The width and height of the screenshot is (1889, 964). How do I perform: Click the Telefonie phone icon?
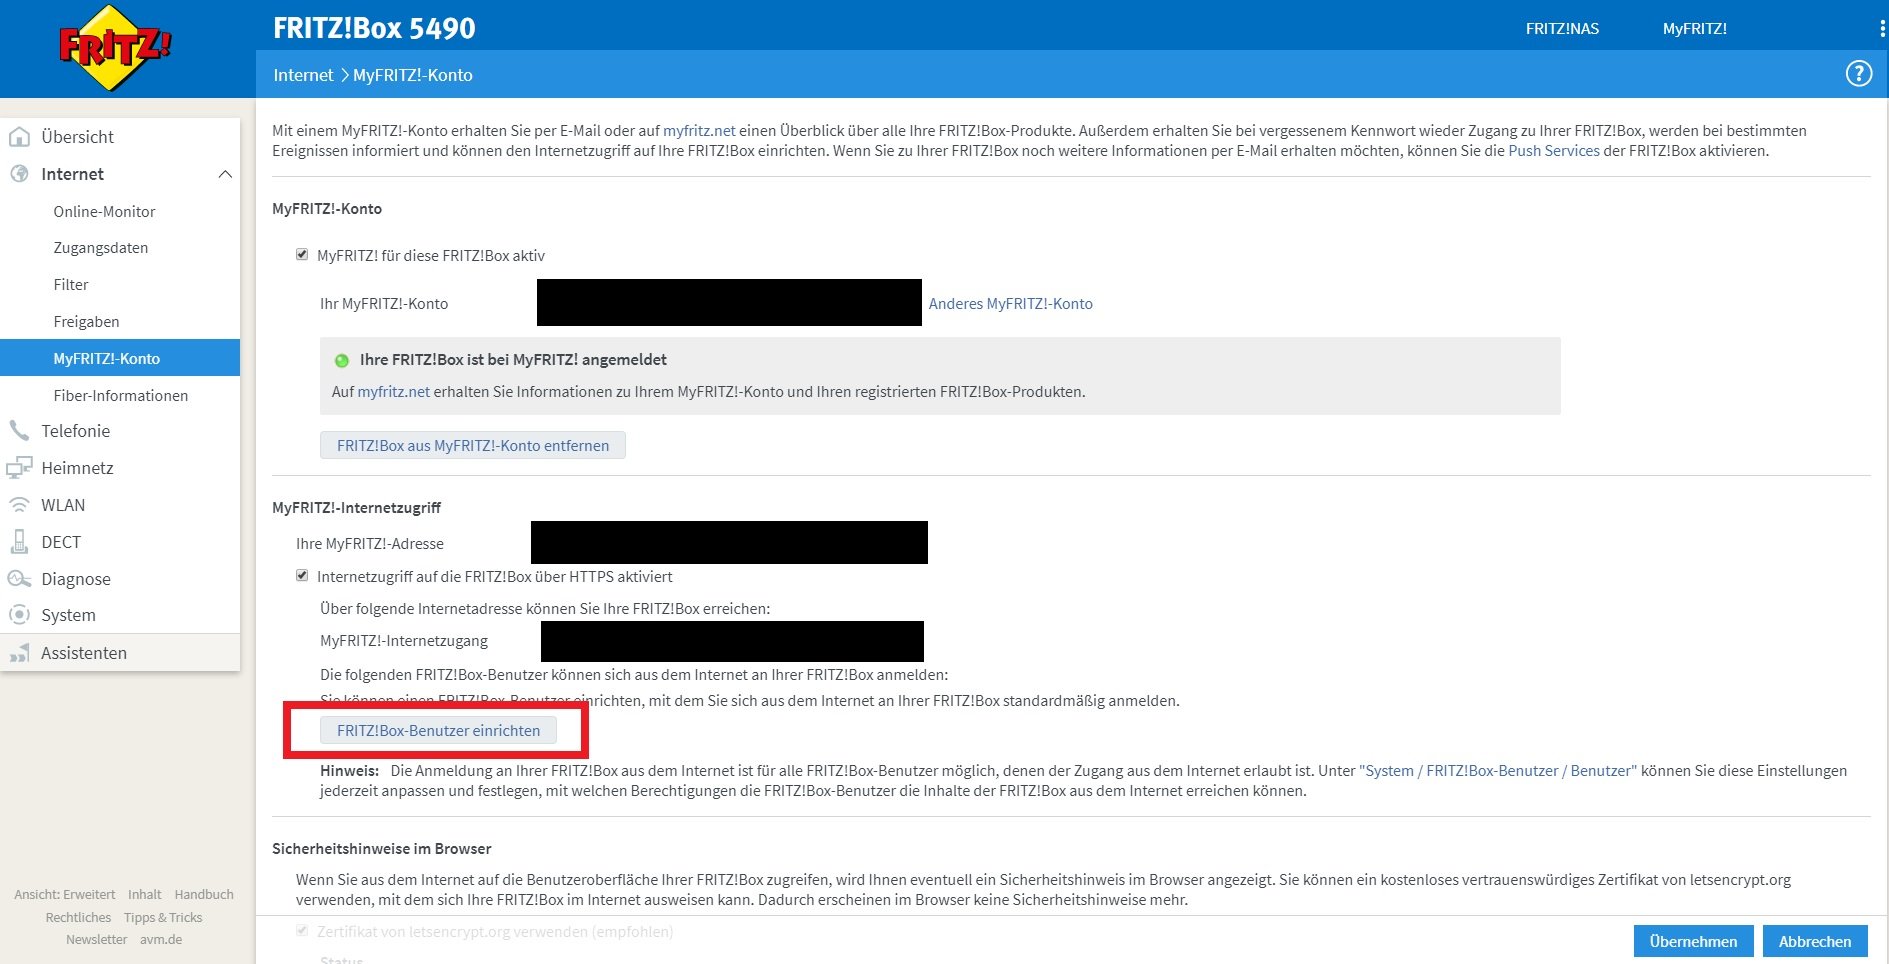(19, 431)
